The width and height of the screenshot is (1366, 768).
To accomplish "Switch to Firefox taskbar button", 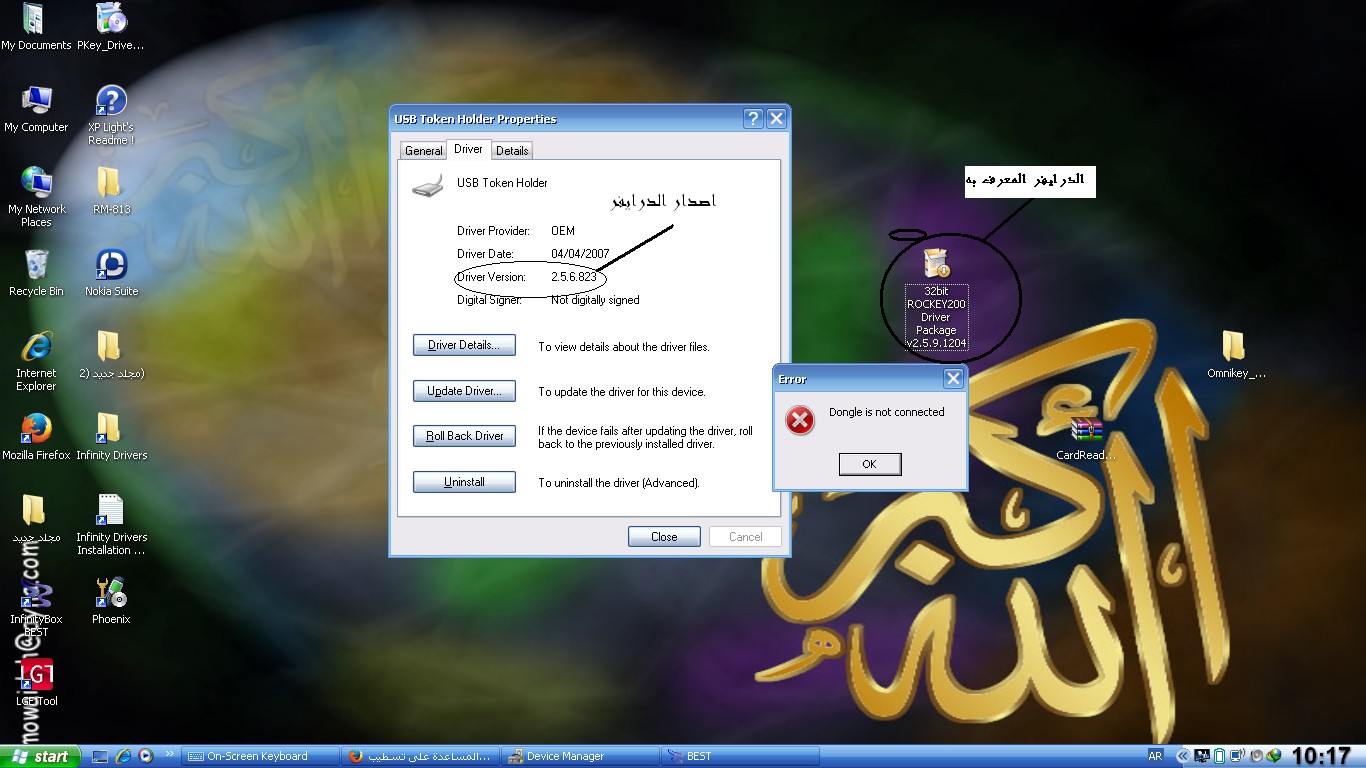I will click(420, 756).
